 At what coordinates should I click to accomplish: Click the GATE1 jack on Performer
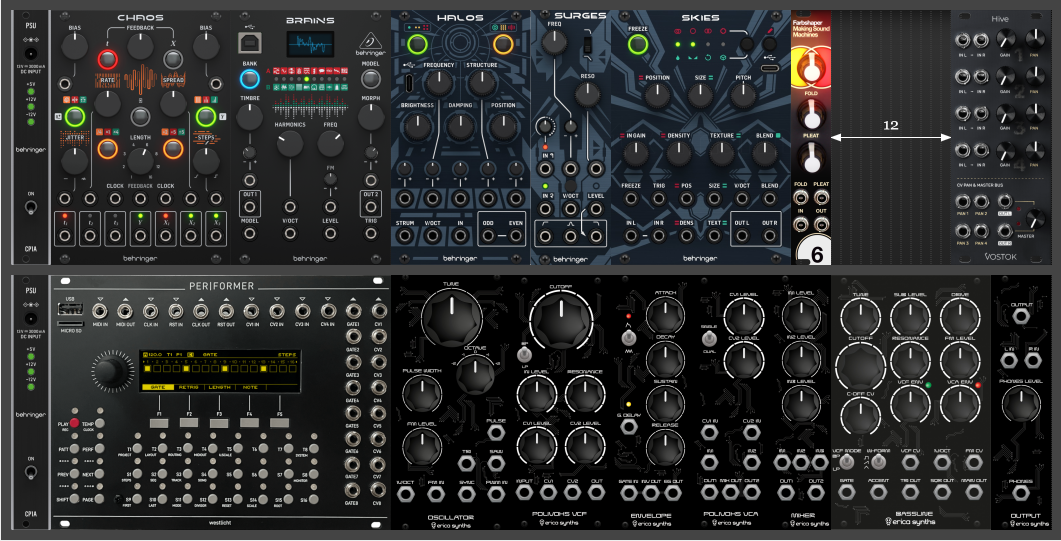tap(353, 310)
